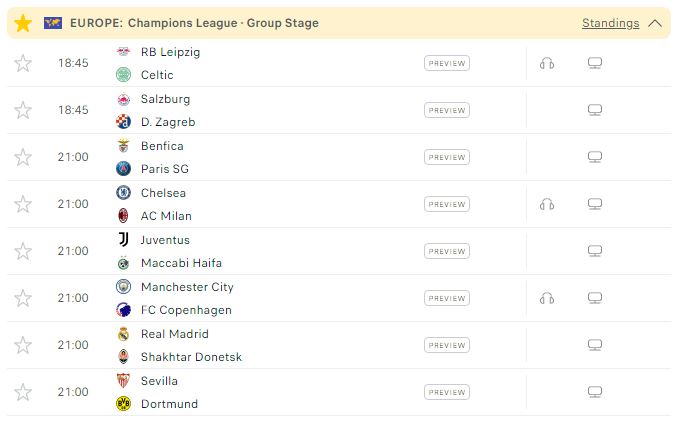
Task: Click the Europe flag icon in the header
Action: 53,23
